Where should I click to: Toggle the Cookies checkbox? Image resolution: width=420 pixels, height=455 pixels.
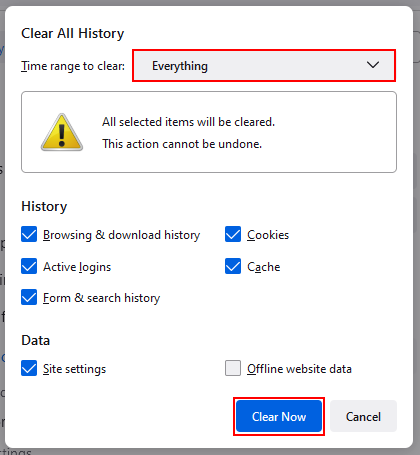pos(233,234)
